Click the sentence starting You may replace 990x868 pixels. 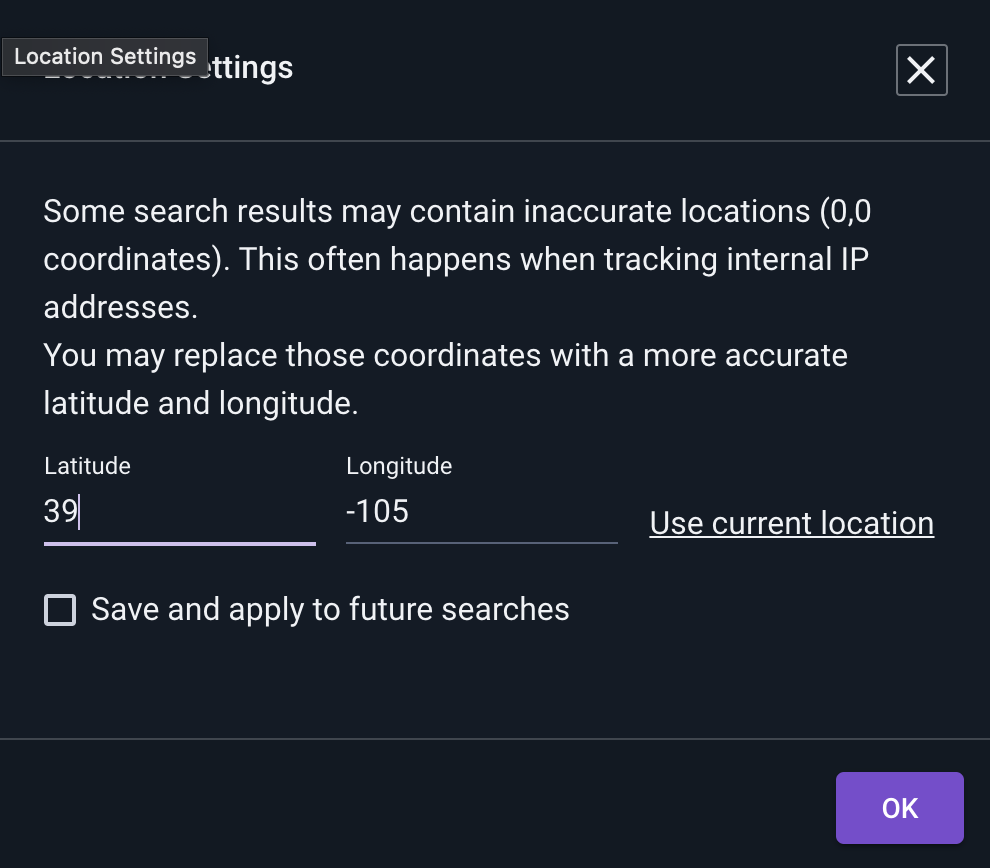[x=445, y=379]
